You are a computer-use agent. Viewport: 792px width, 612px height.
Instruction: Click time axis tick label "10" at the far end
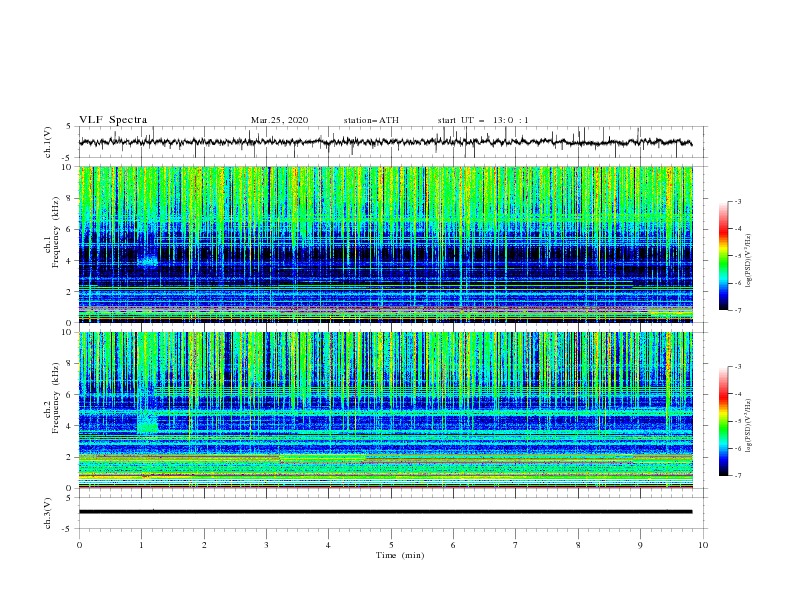point(703,545)
